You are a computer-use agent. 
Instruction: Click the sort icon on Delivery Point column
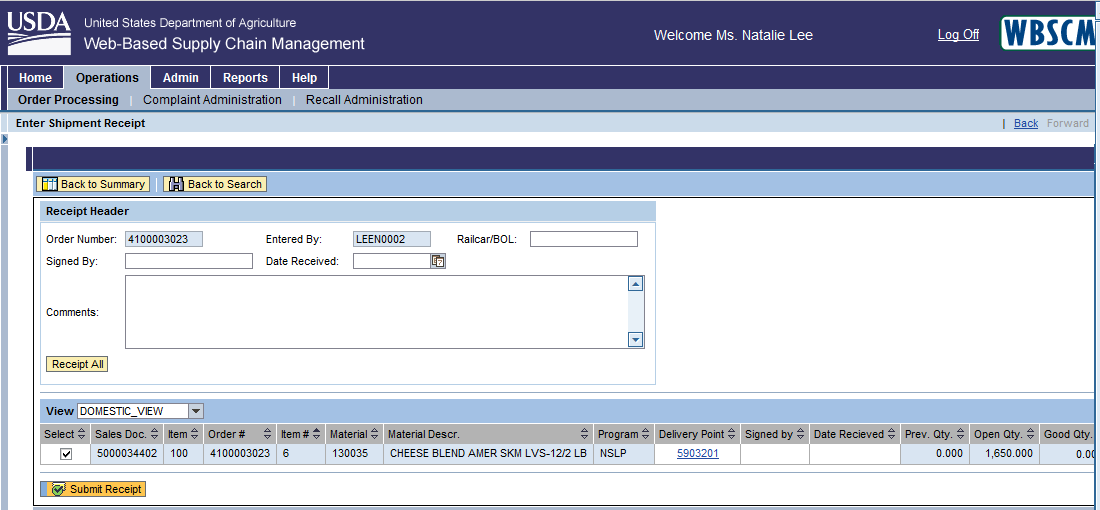[x=732, y=435]
